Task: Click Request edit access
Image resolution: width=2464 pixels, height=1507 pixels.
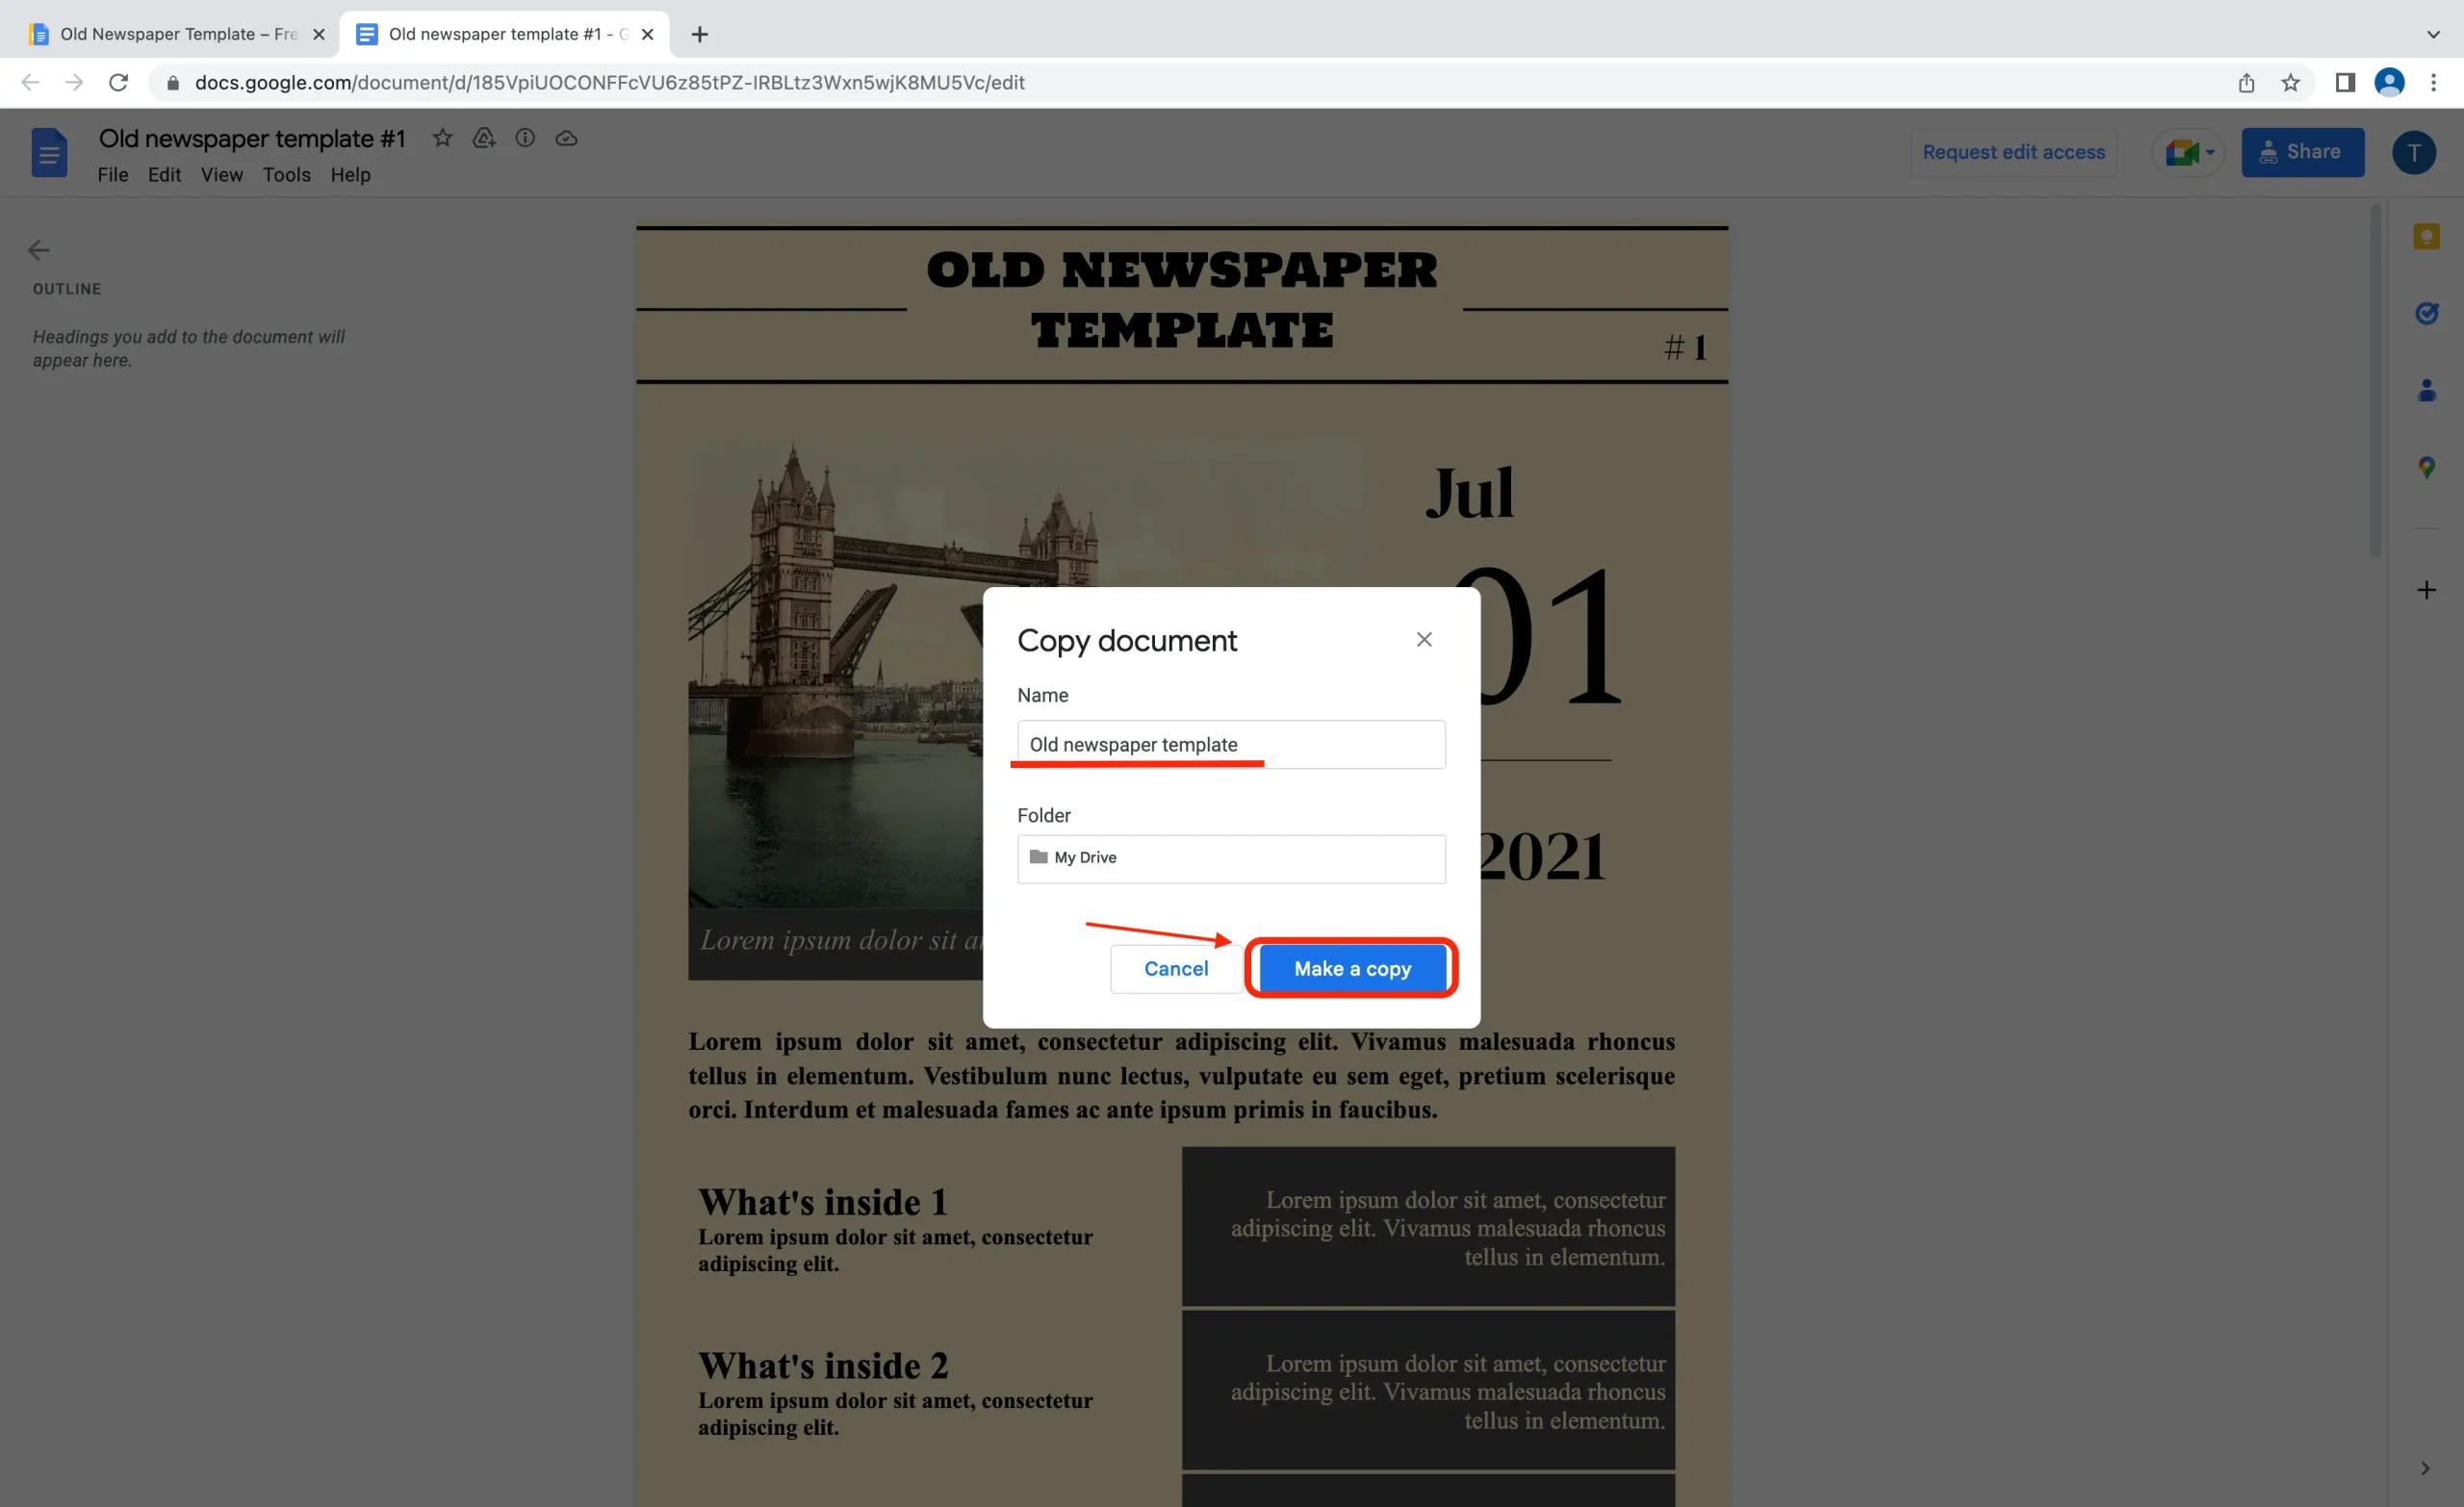Action: tap(2013, 152)
